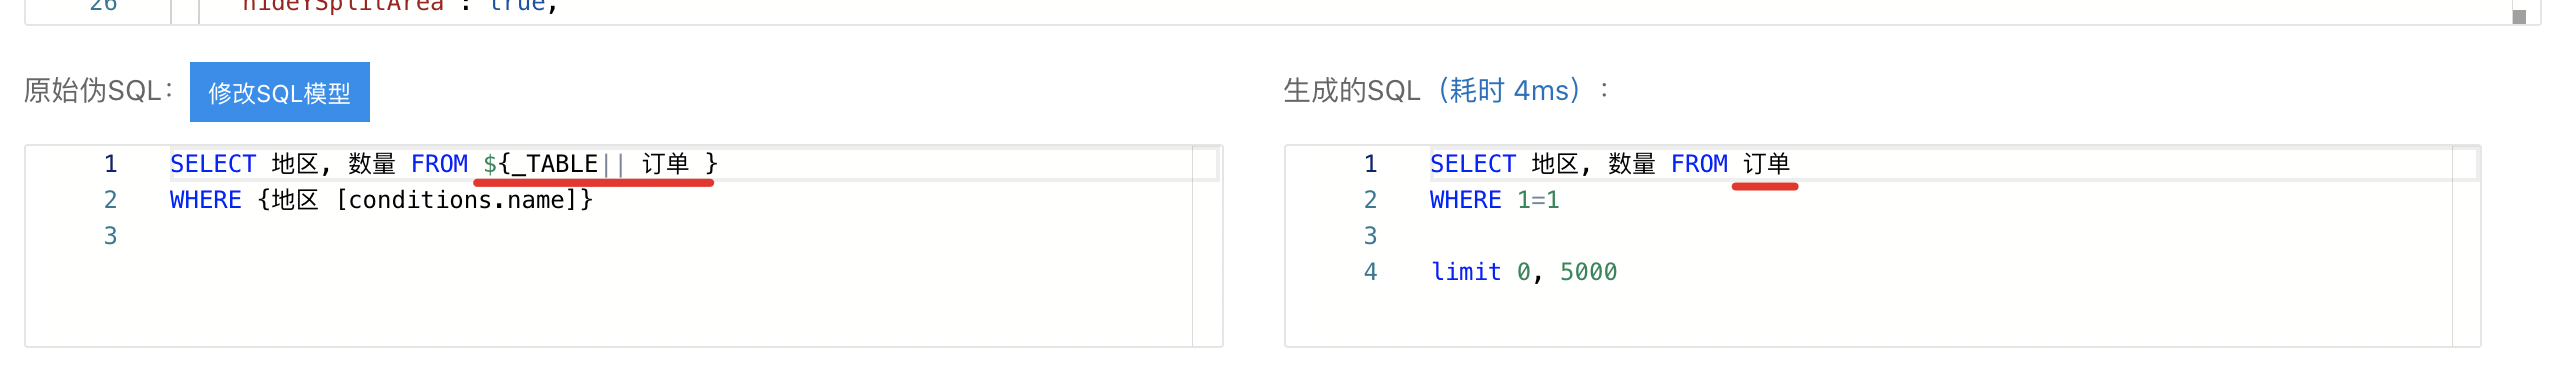
Task: Click line number 3 in original SQL editor
Action: coord(110,236)
